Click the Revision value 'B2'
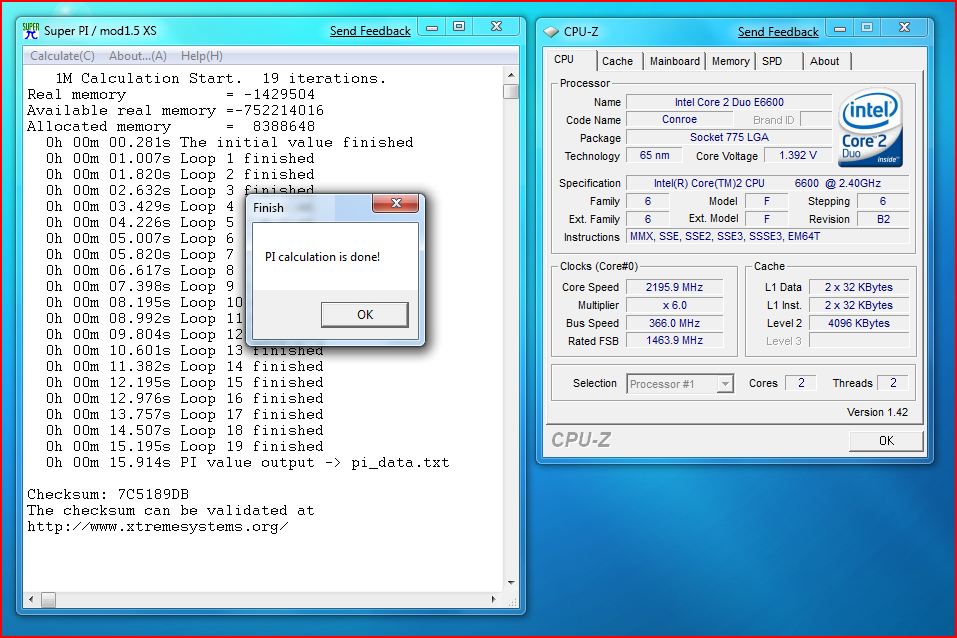Screen dimensions: 957x638 883,219
